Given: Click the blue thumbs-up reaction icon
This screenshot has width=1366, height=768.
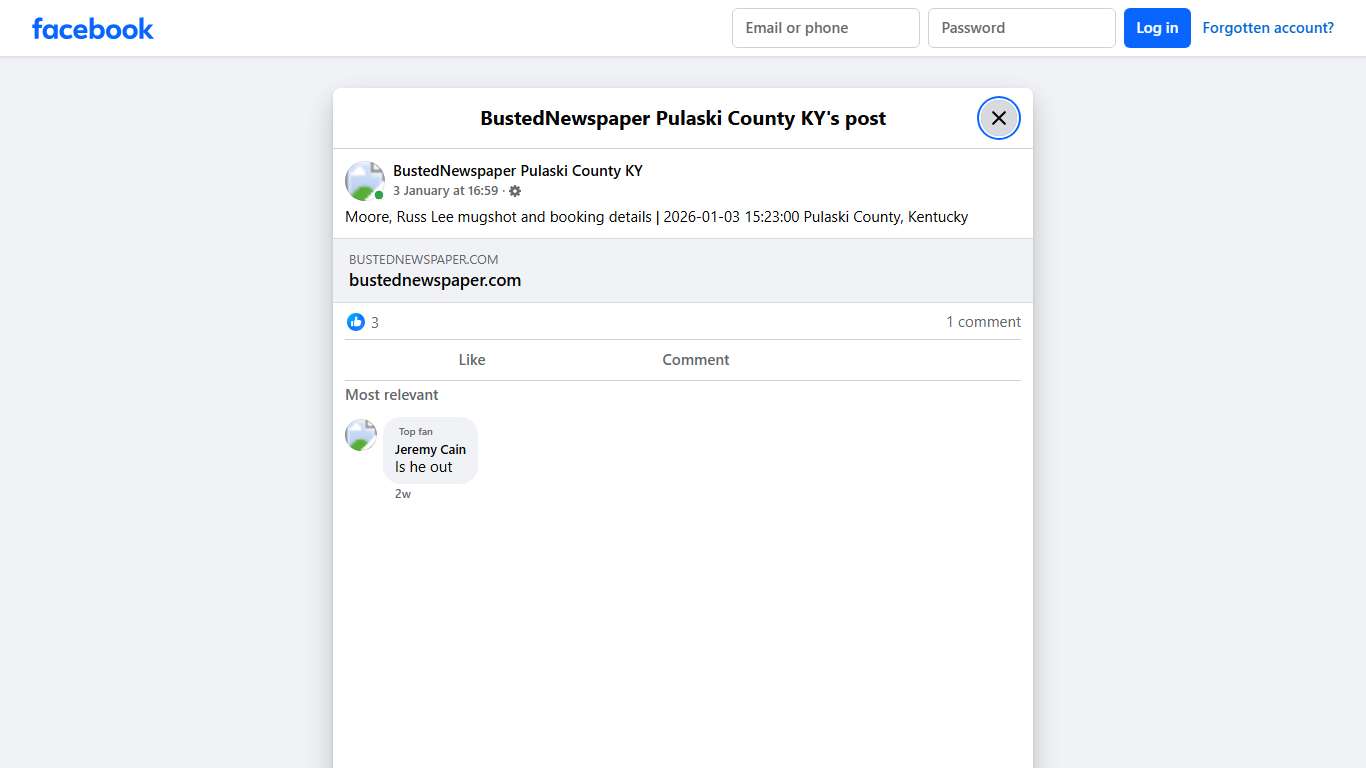Looking at the screenshot, I should tap(356, 322).
